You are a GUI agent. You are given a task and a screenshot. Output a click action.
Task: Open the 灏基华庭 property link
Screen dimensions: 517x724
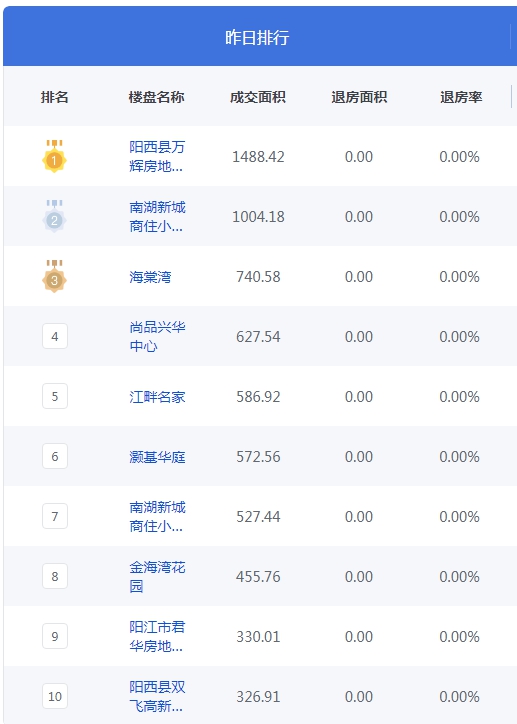coord(157,457)
